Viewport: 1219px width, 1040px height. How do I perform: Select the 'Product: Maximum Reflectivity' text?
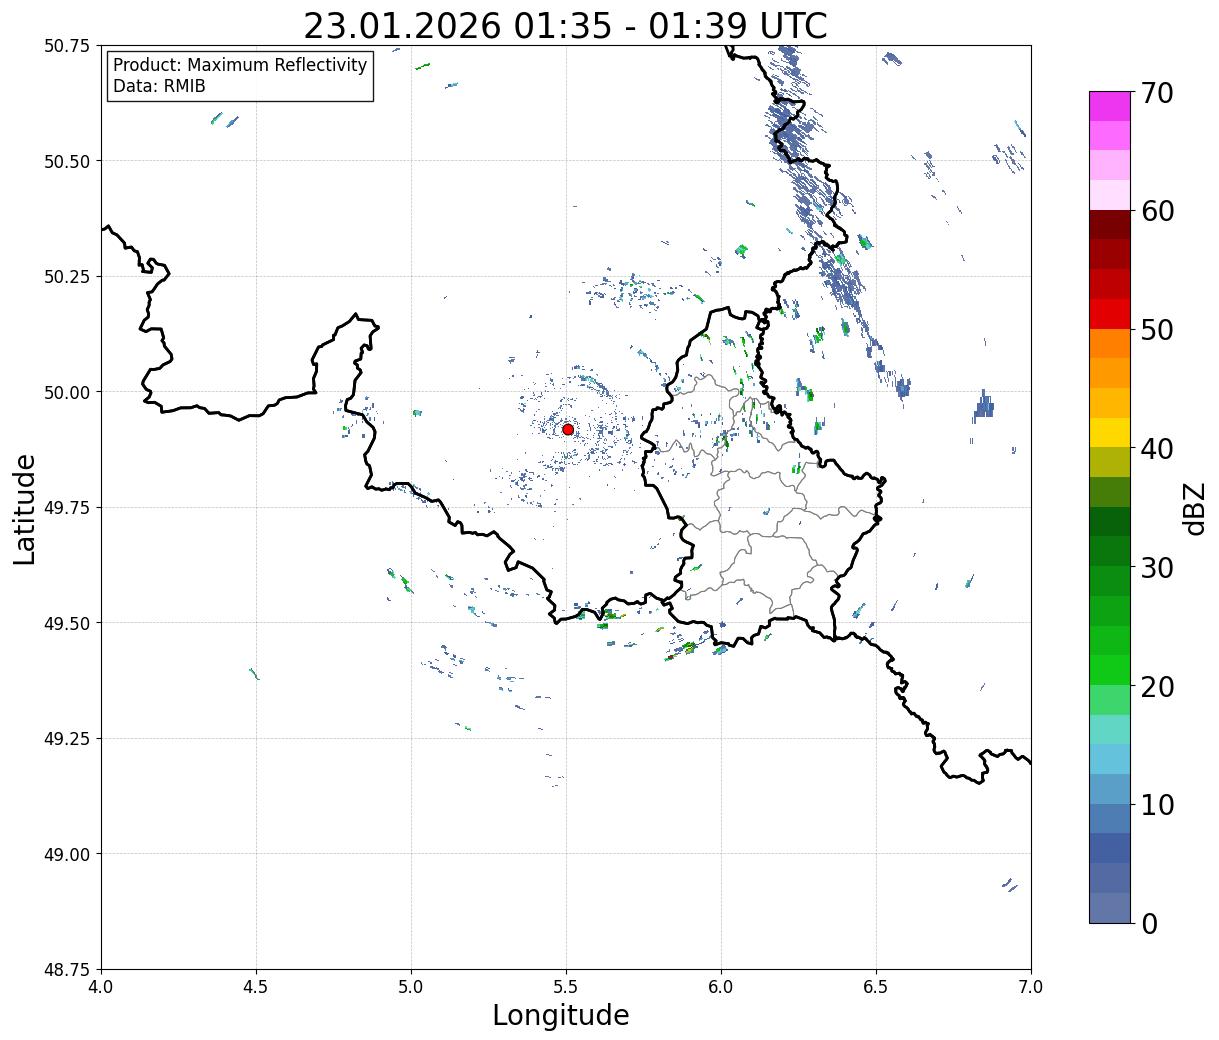(x=240, y=65)
